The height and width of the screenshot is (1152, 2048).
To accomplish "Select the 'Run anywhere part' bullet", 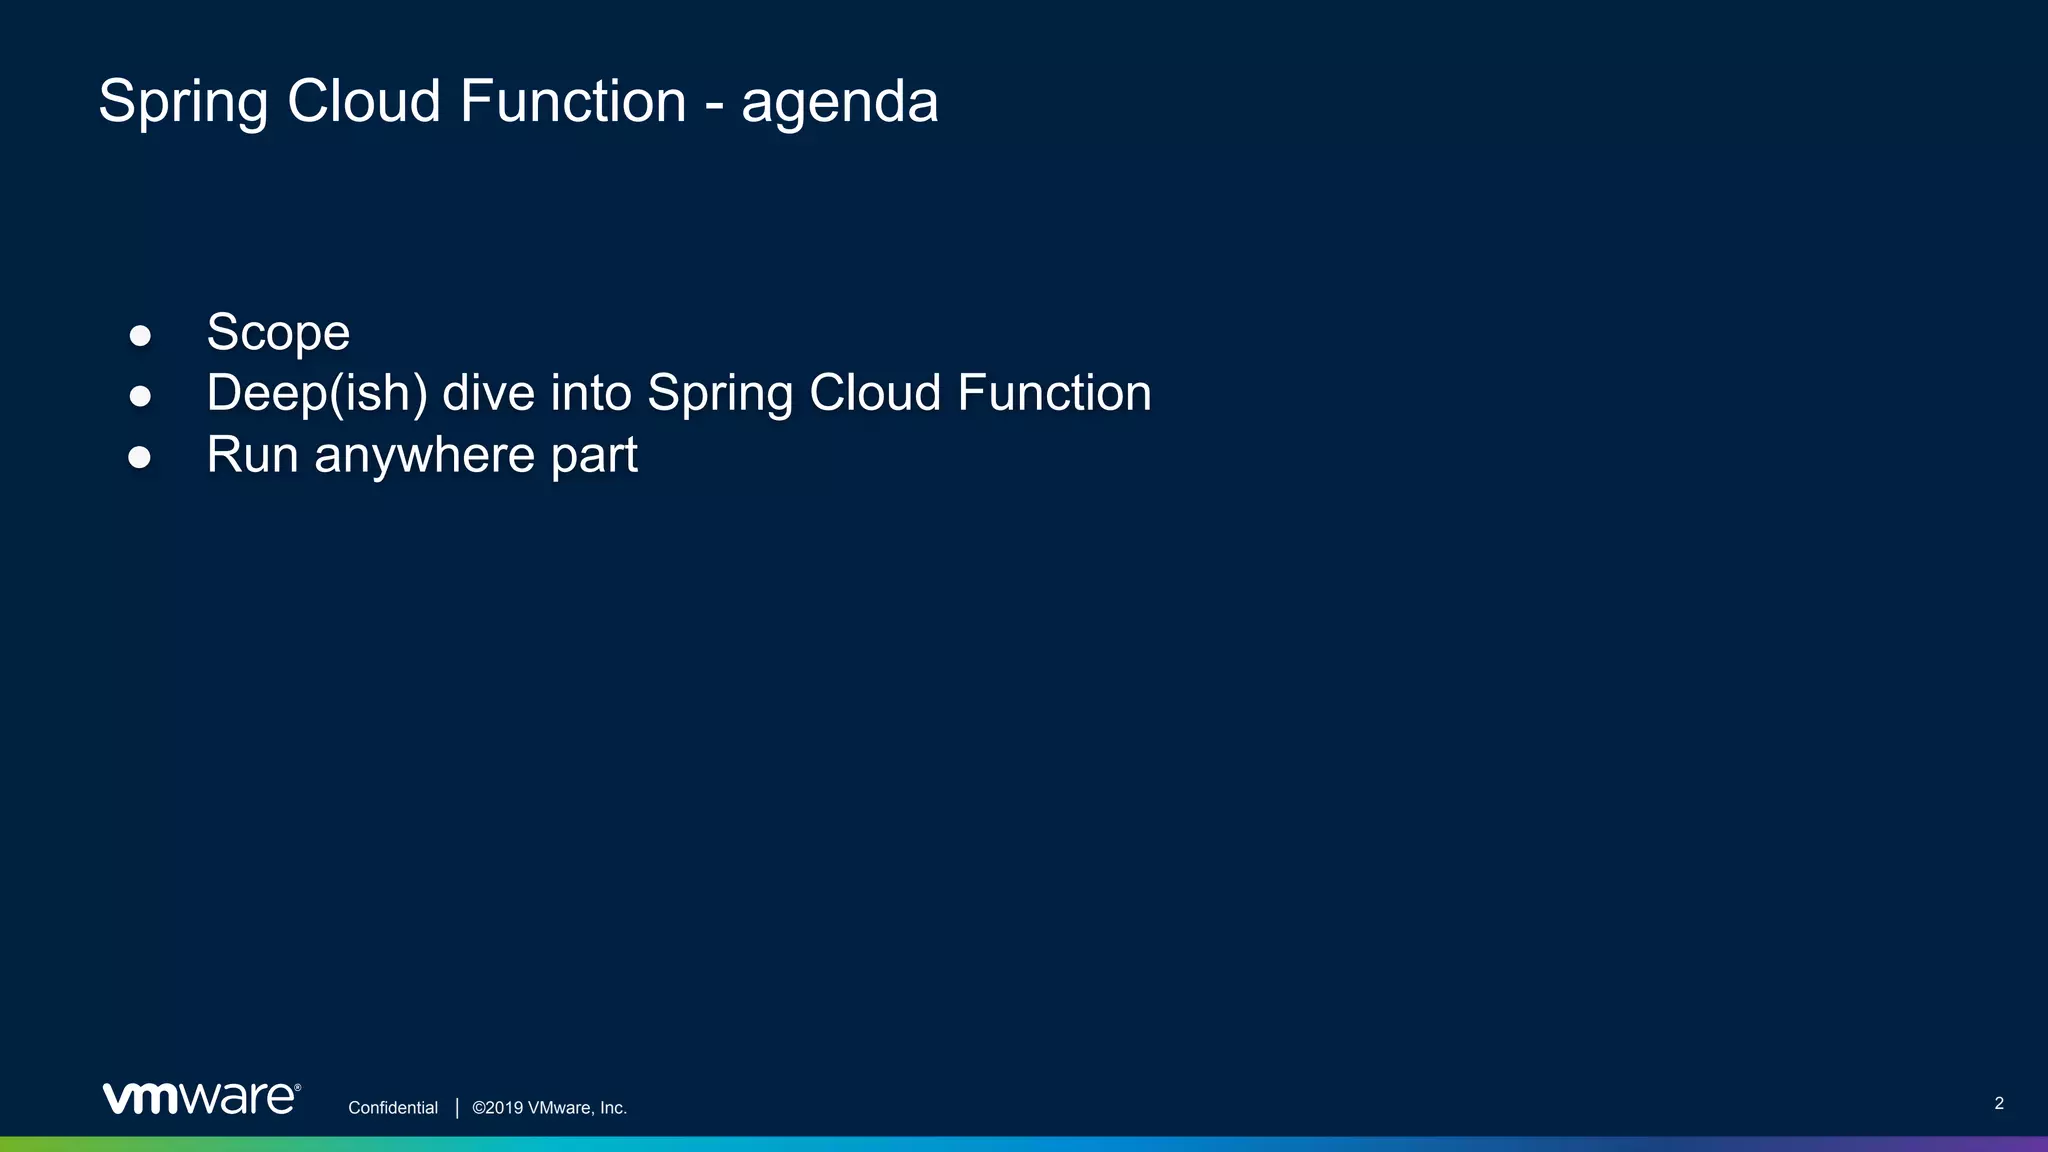I will [422, 456].
